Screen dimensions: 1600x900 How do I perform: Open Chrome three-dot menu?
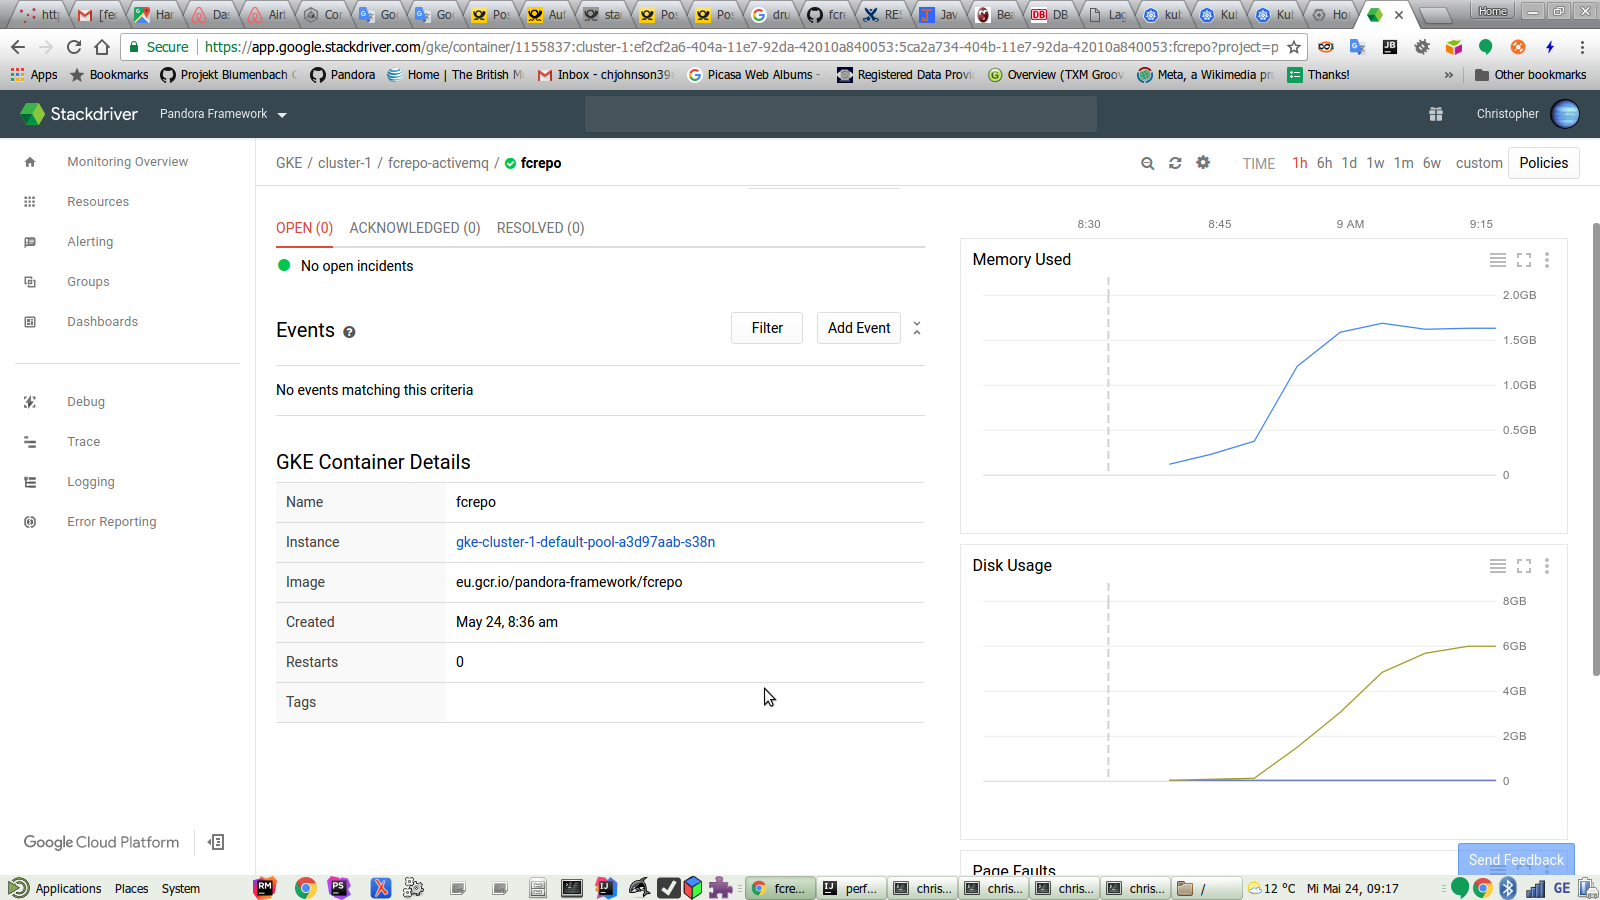[x=1582, y=47]
